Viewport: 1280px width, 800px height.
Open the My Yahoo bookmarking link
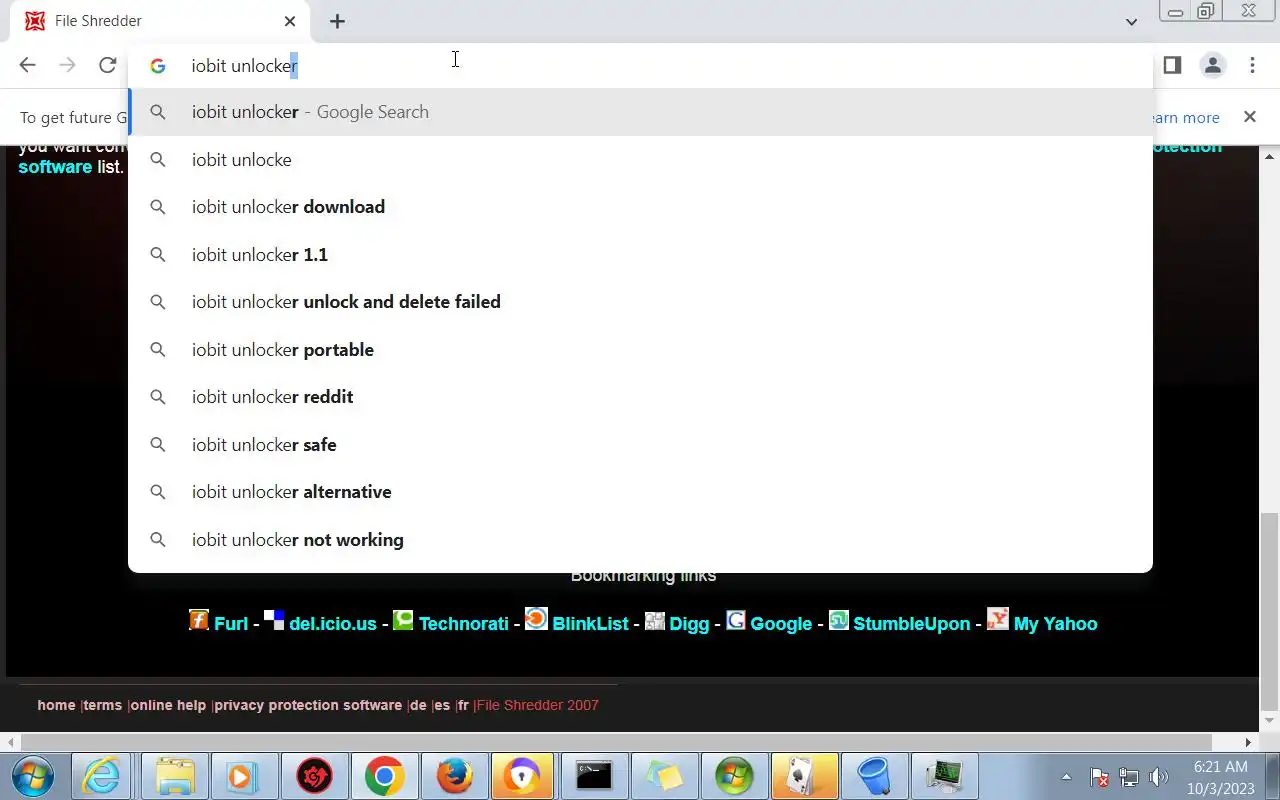click(1056, 624)
